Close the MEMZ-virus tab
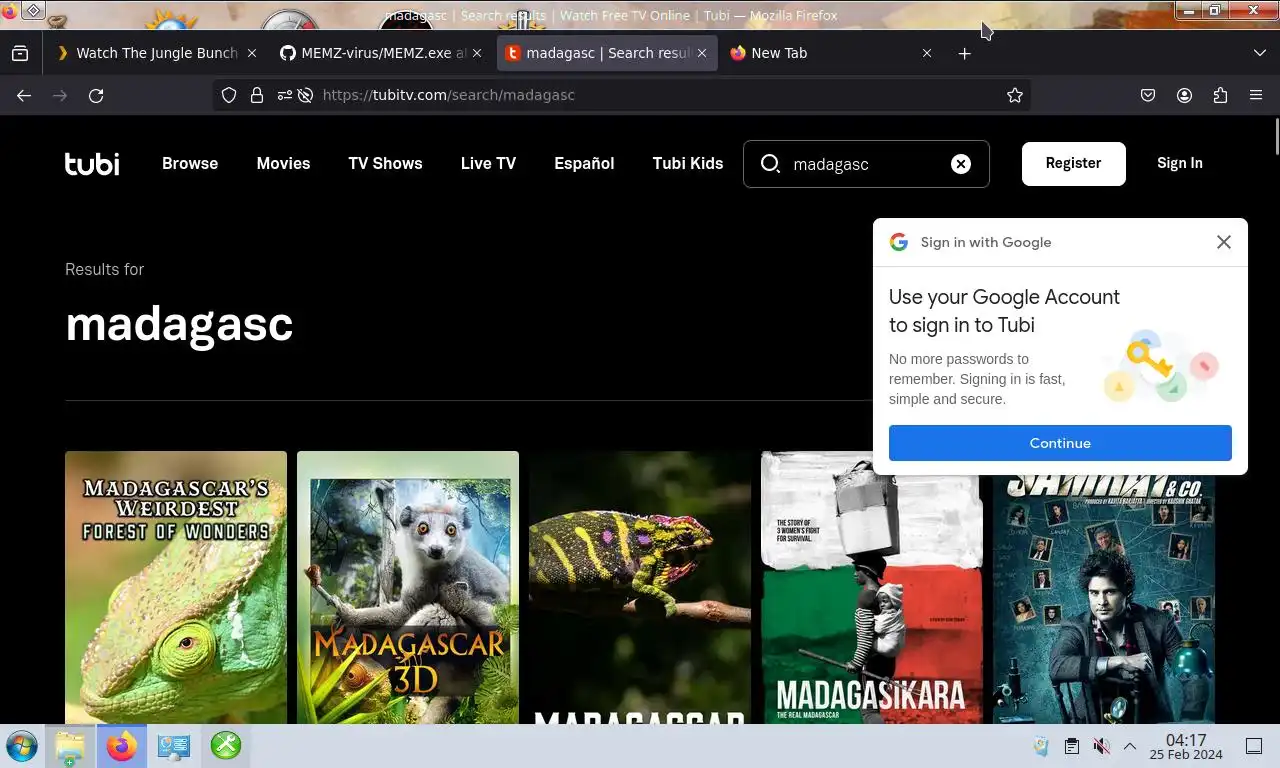The image size is (1280, 768). 476,53
